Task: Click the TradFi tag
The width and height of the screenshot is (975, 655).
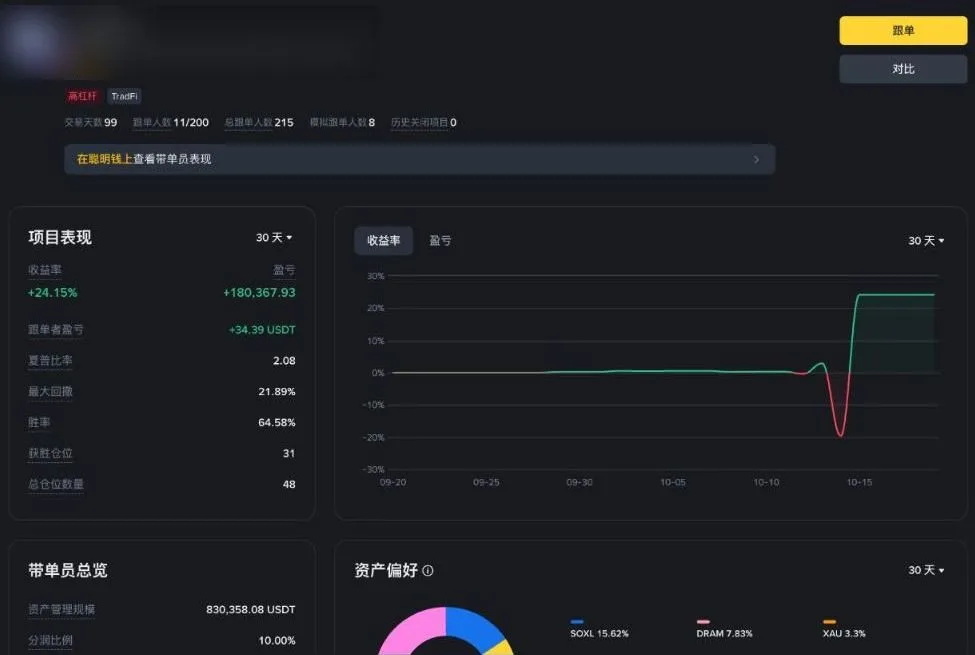Action: point(124,96)
